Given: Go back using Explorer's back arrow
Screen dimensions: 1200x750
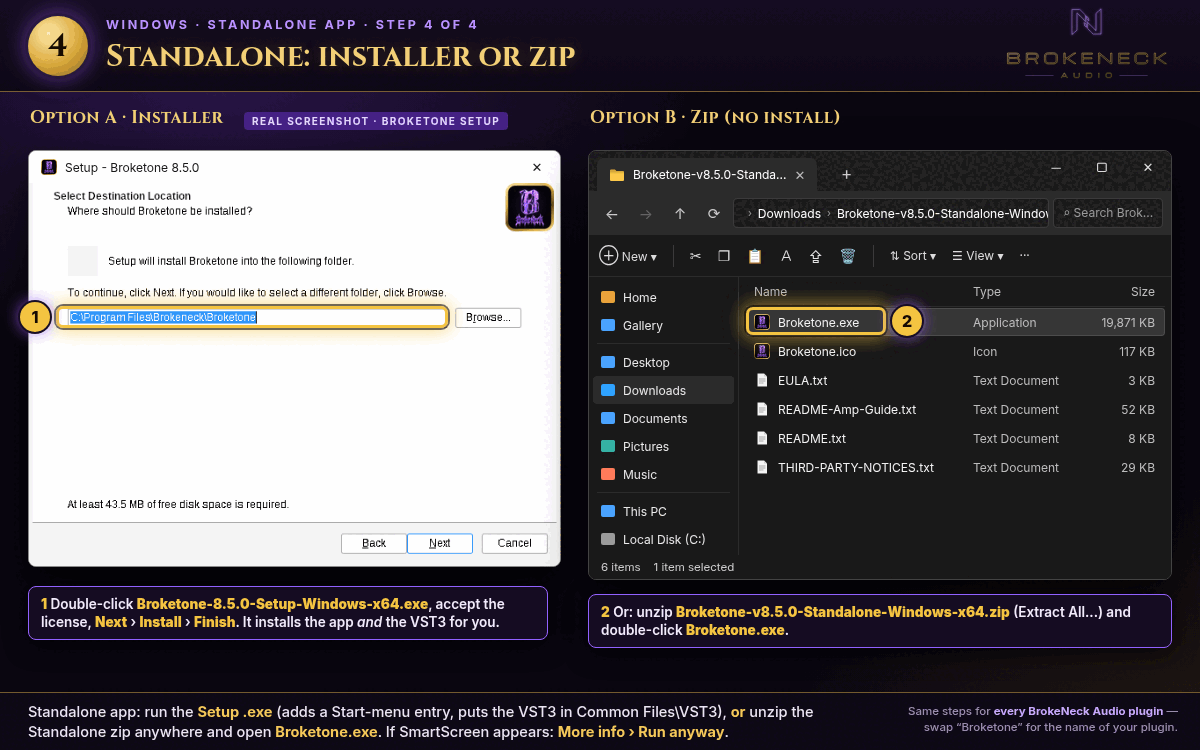Looking at the screenshot, I should tap(612, 214).
